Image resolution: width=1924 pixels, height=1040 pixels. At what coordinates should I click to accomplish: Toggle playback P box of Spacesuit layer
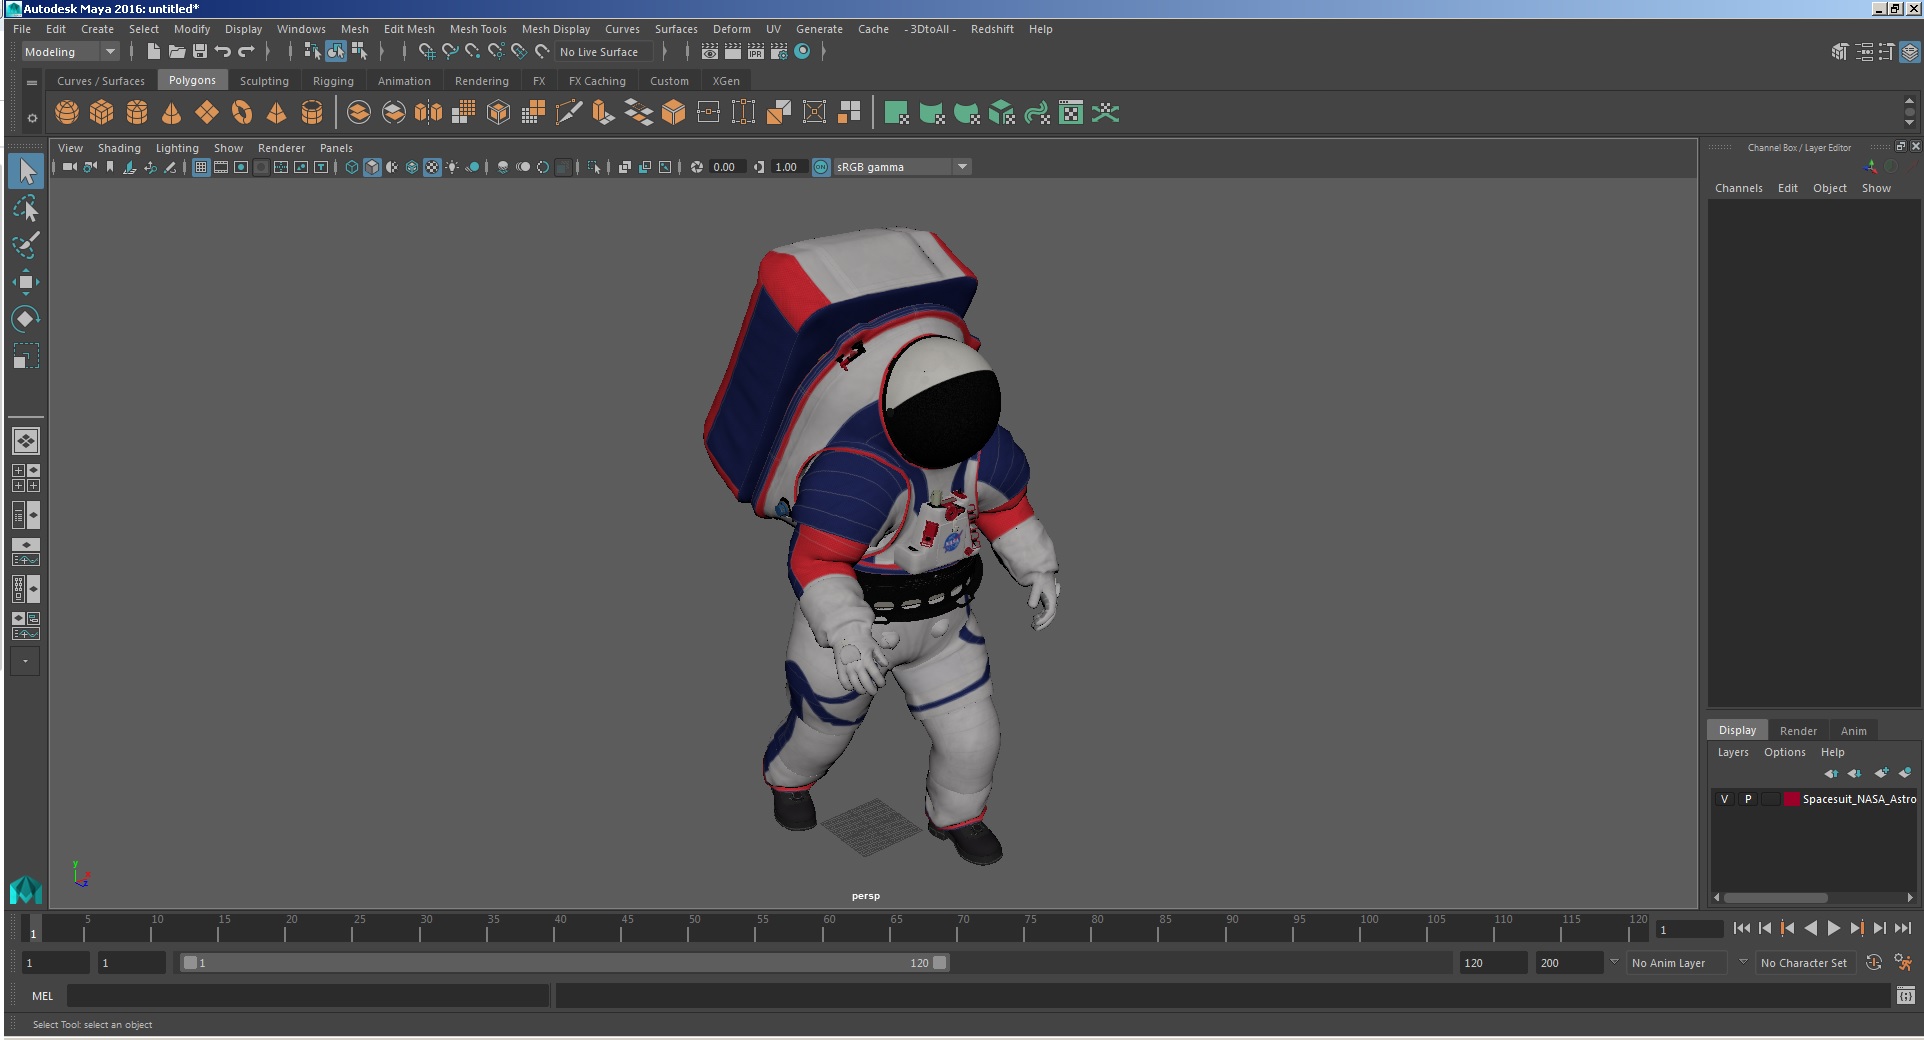[x=1748, y=799]
